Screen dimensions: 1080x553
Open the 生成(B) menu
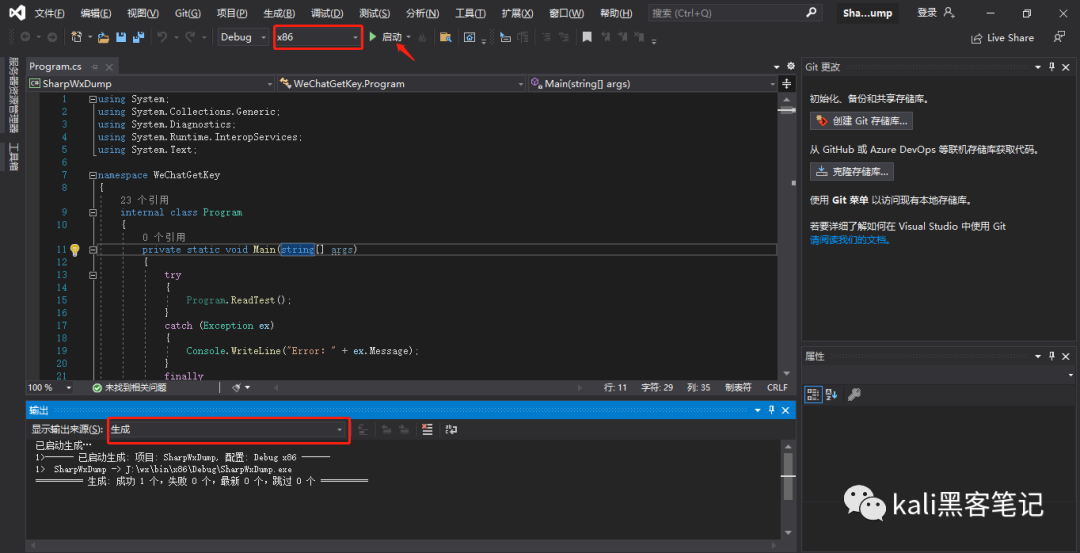pyautogui.click(x=279, y=14)
